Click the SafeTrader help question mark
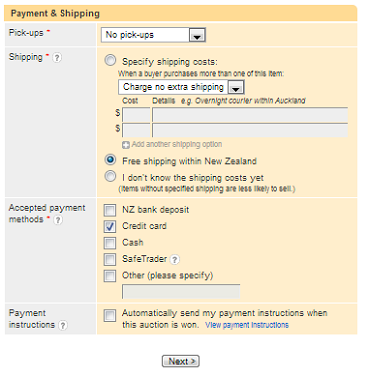The width and height of the screenshot is (369, 377). 175,259
